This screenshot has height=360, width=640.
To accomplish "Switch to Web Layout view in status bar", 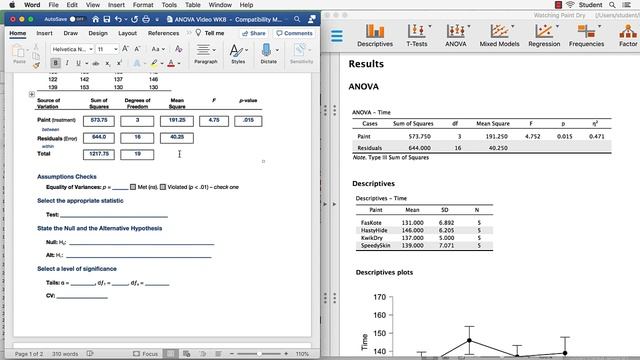I will (187, 353).
